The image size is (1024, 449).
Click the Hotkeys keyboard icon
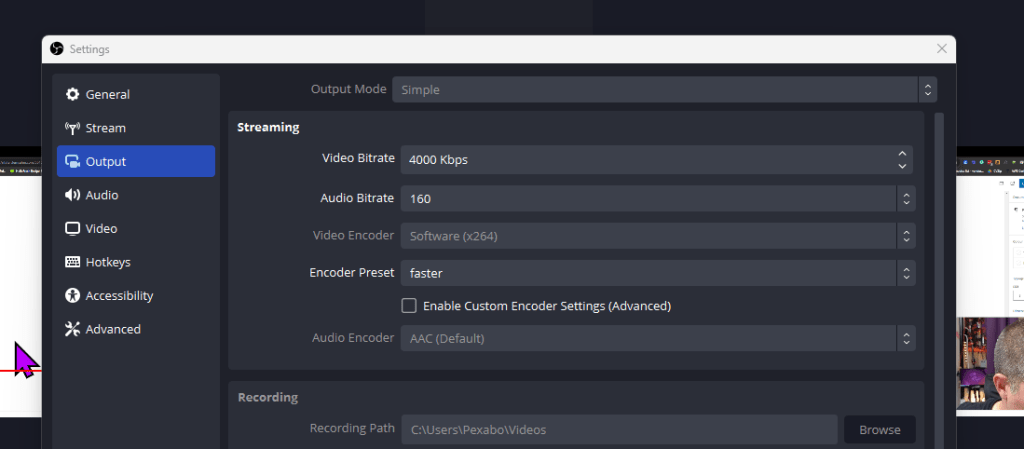click(72, 262)
